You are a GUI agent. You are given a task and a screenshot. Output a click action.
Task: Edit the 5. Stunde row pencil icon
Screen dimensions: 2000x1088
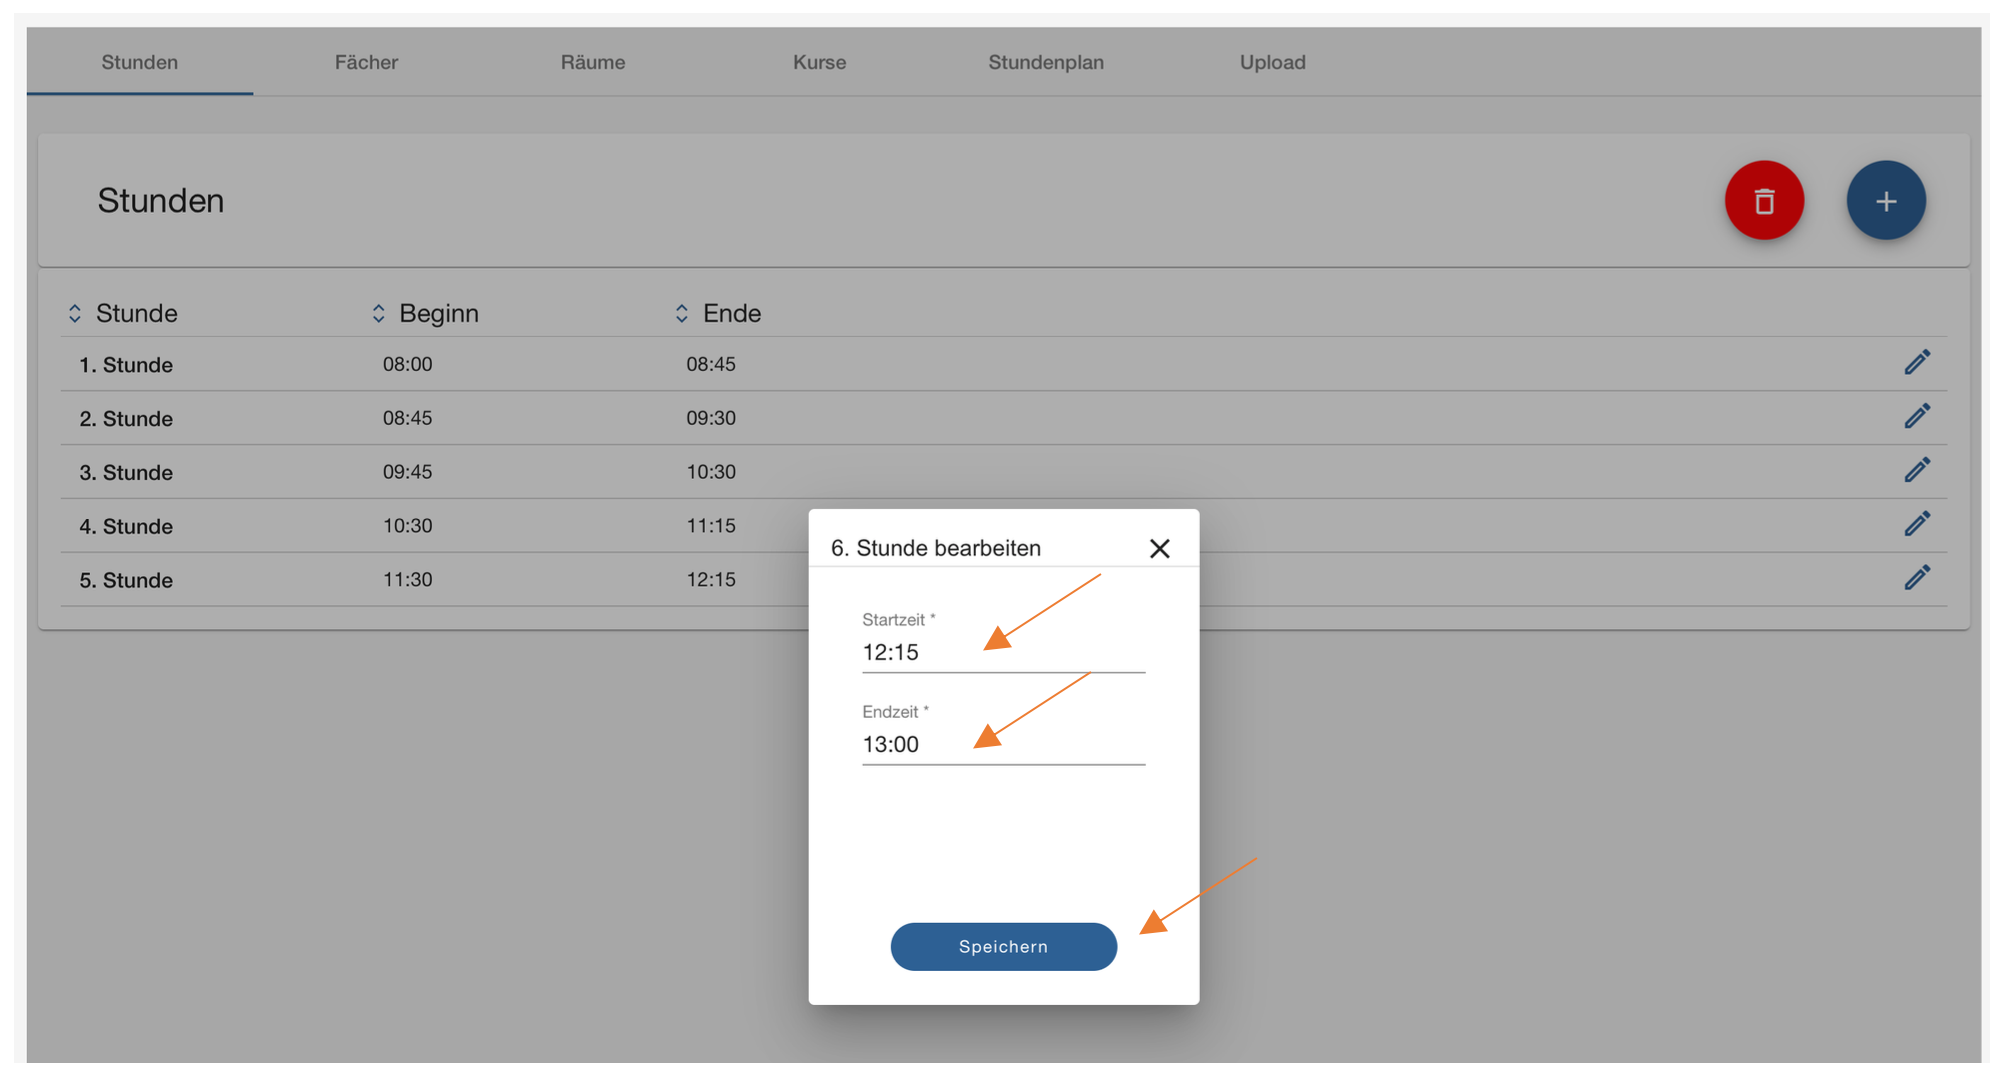(1917, 578)
